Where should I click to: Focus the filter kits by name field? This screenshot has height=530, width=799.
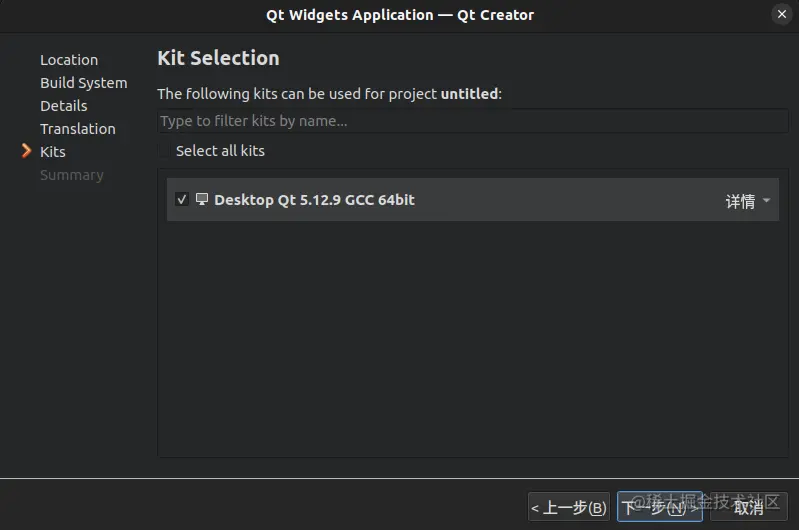(473, 121)
